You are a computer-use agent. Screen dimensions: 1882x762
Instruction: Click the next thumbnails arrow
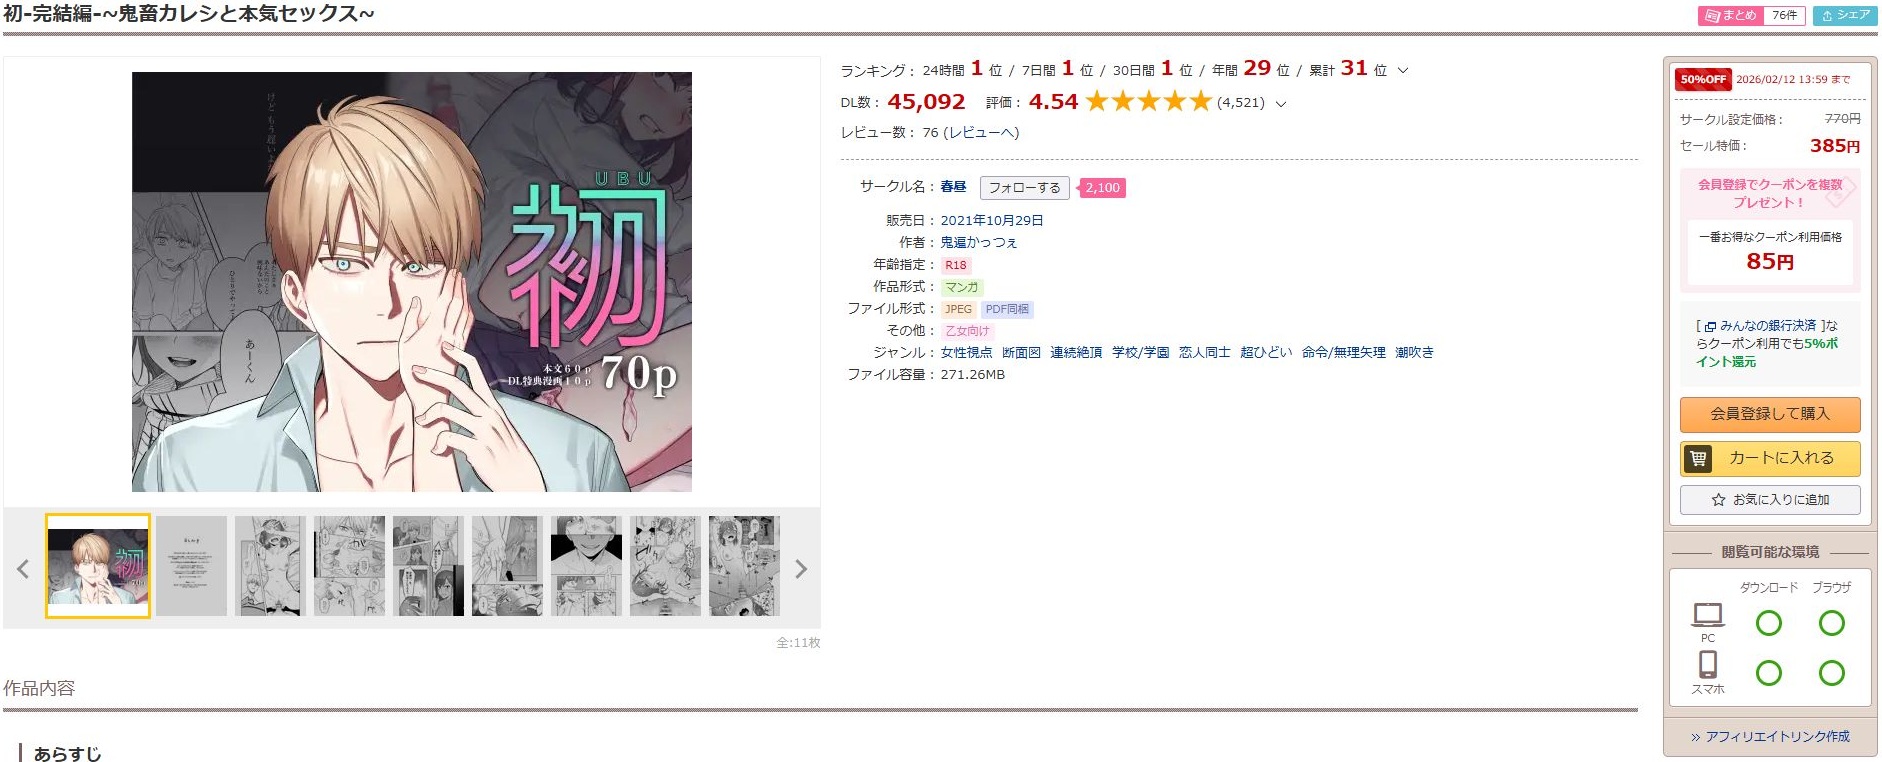click(800, 569)
